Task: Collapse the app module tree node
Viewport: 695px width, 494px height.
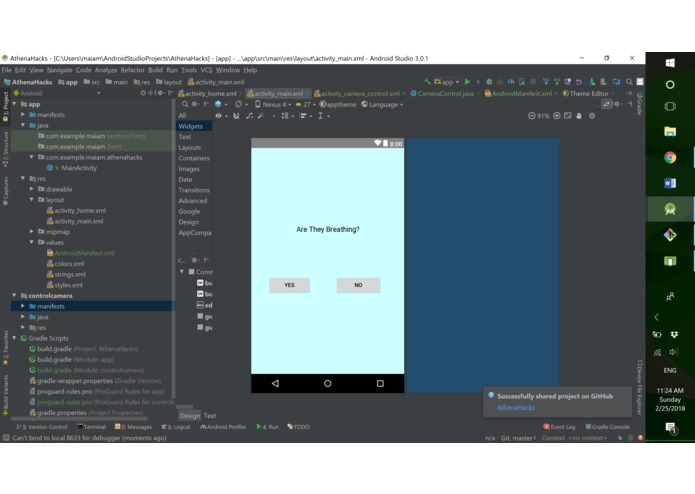Action: pyautogui.click(x=14, y=104)
